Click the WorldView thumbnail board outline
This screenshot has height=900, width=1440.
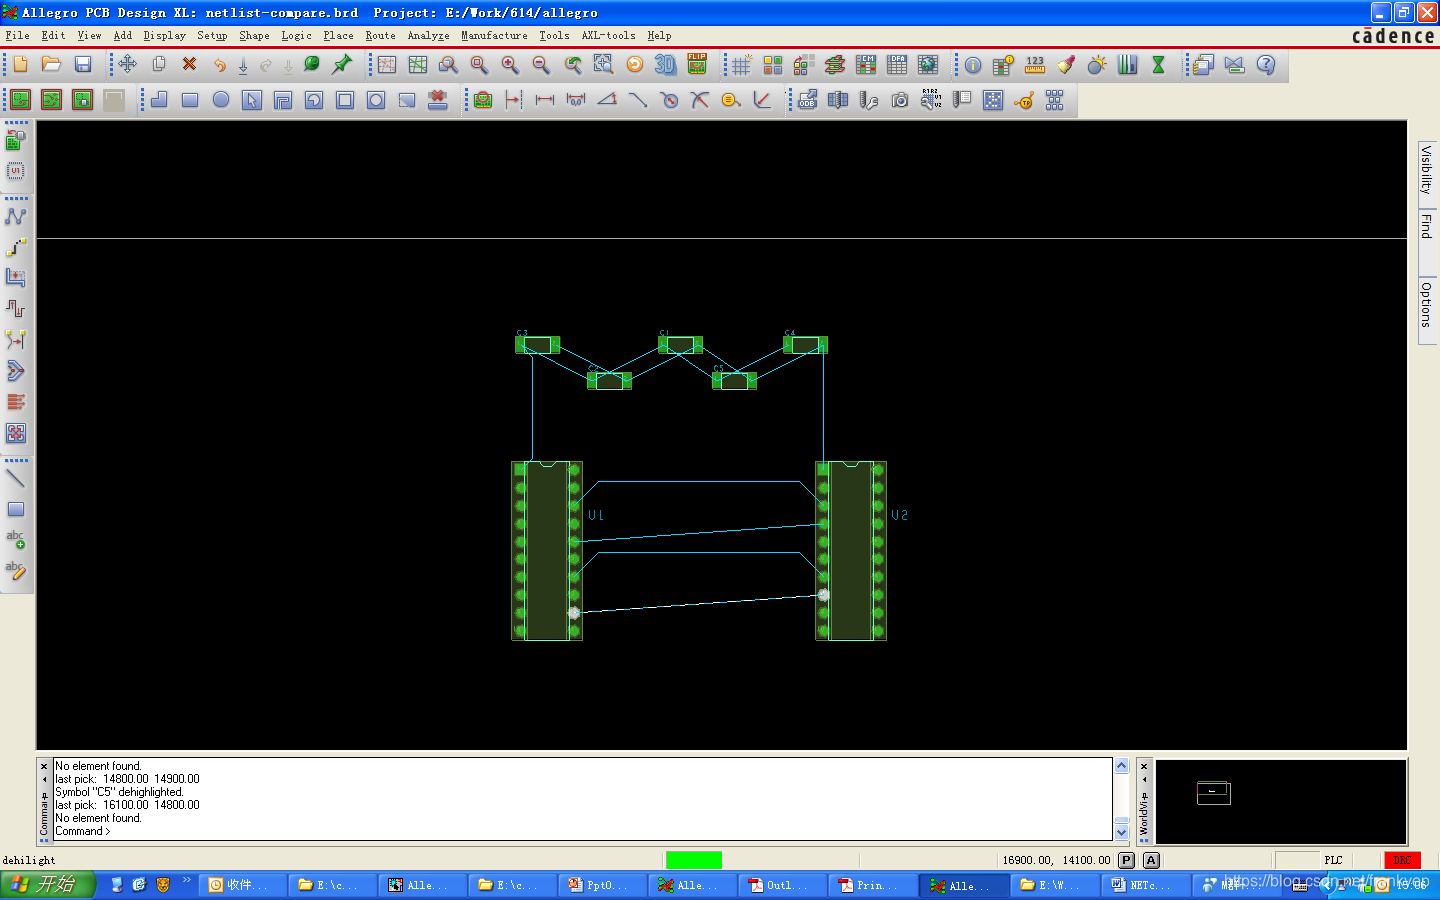(1214, 793)
